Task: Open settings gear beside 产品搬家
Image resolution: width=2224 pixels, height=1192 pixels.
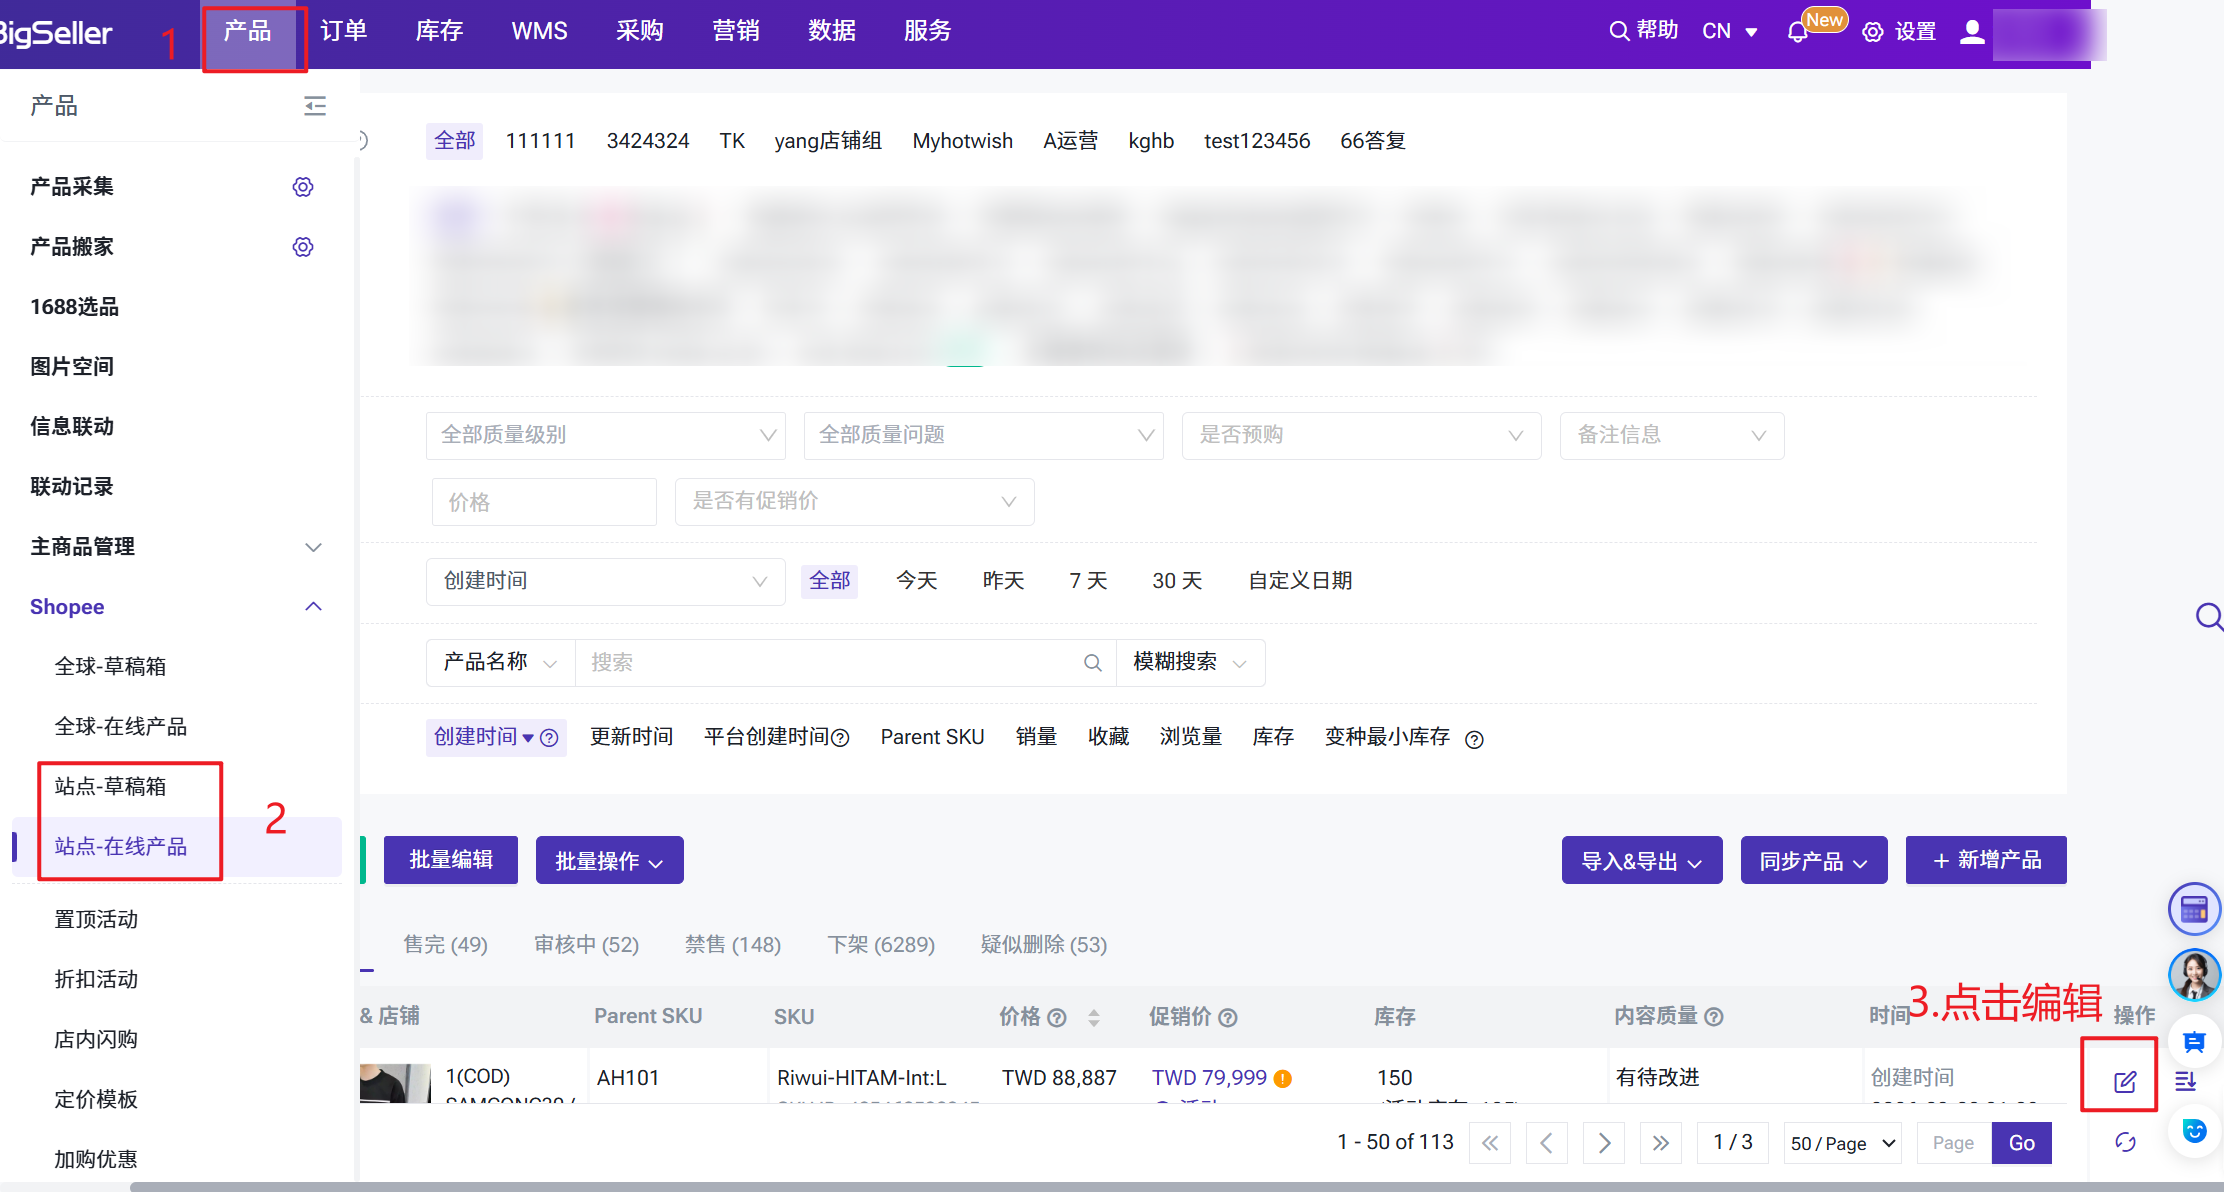Action: coord(303,247)
